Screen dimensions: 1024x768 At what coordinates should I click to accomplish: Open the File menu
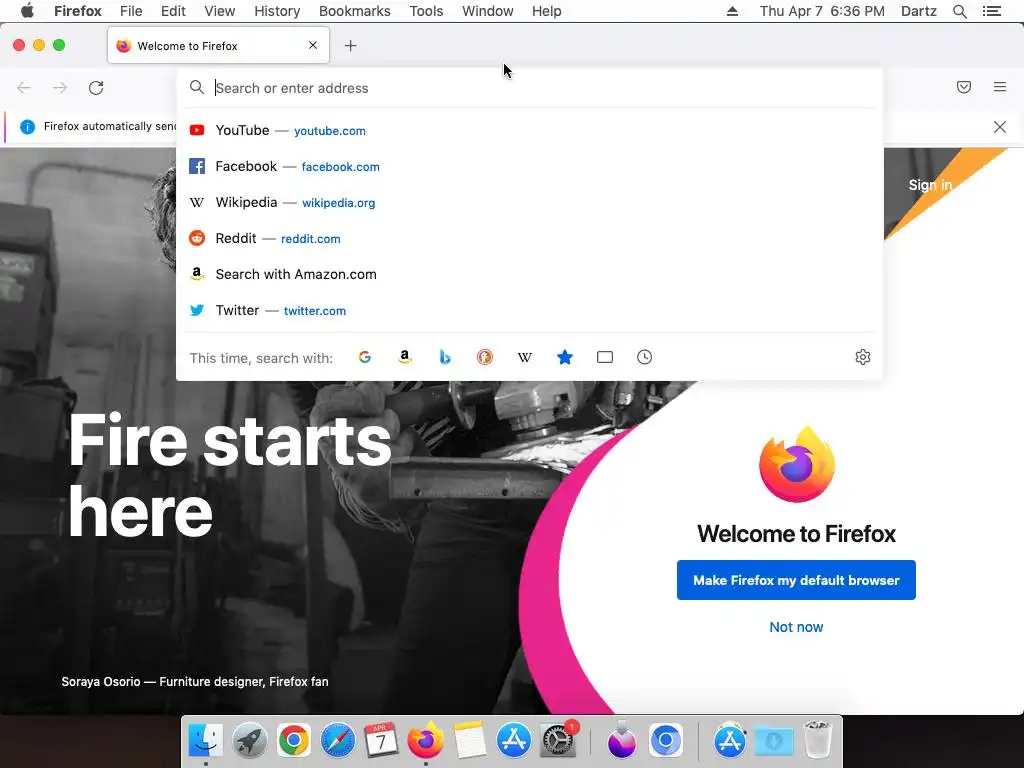pos(131,11)
